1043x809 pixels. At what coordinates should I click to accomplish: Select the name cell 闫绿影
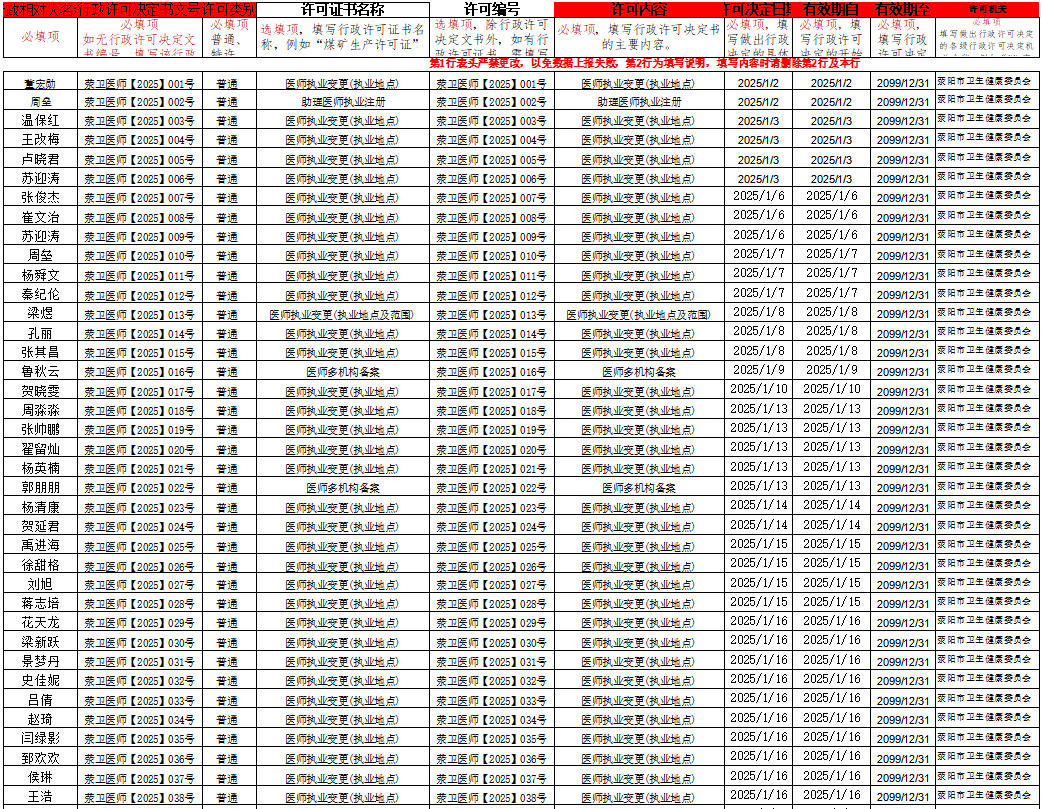click(41, 739)
